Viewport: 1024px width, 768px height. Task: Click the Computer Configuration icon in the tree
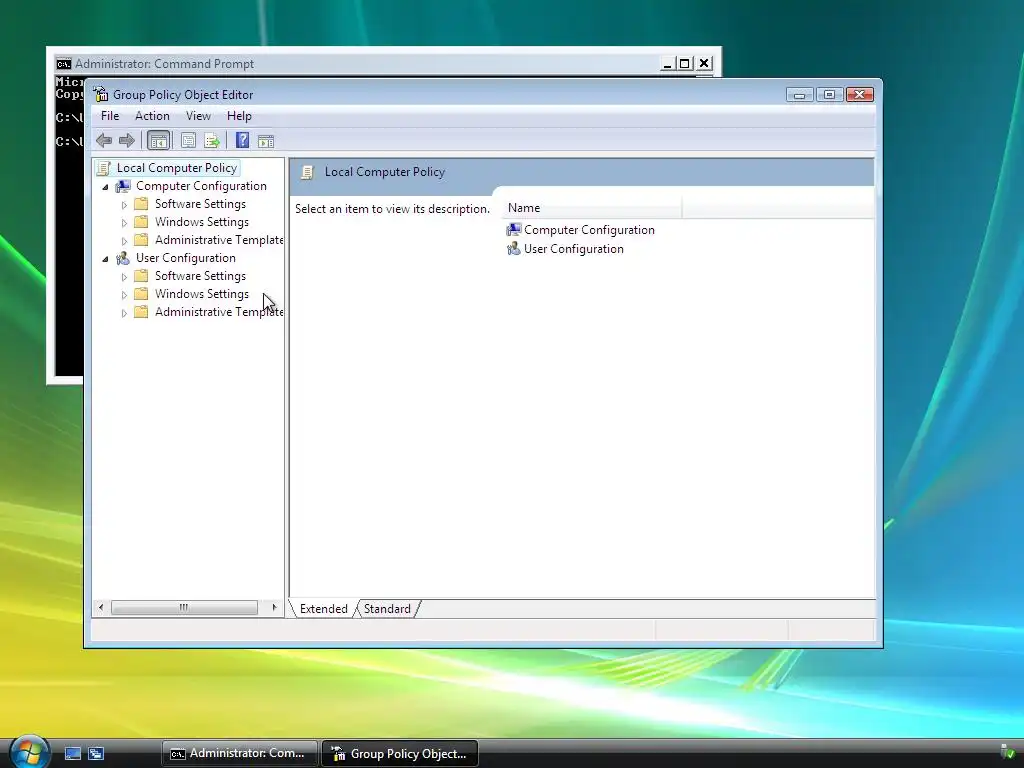point(123,187)
